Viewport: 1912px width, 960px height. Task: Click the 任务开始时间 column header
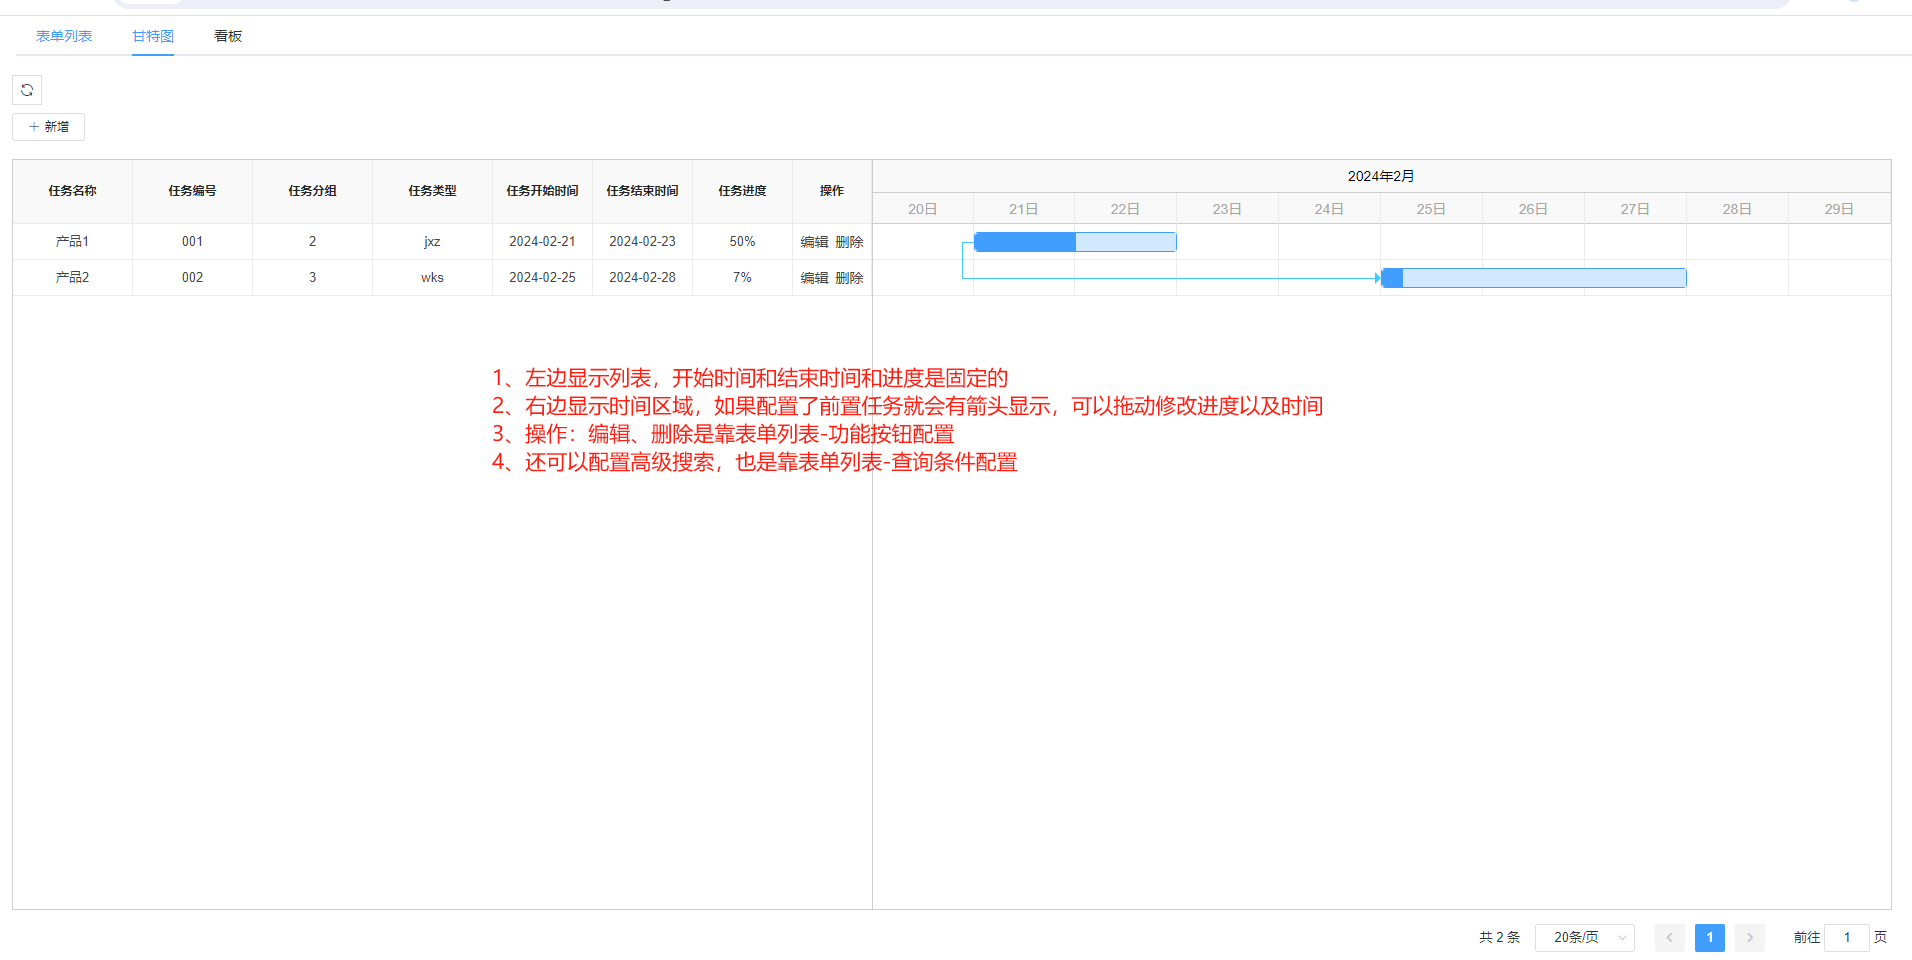542,191
